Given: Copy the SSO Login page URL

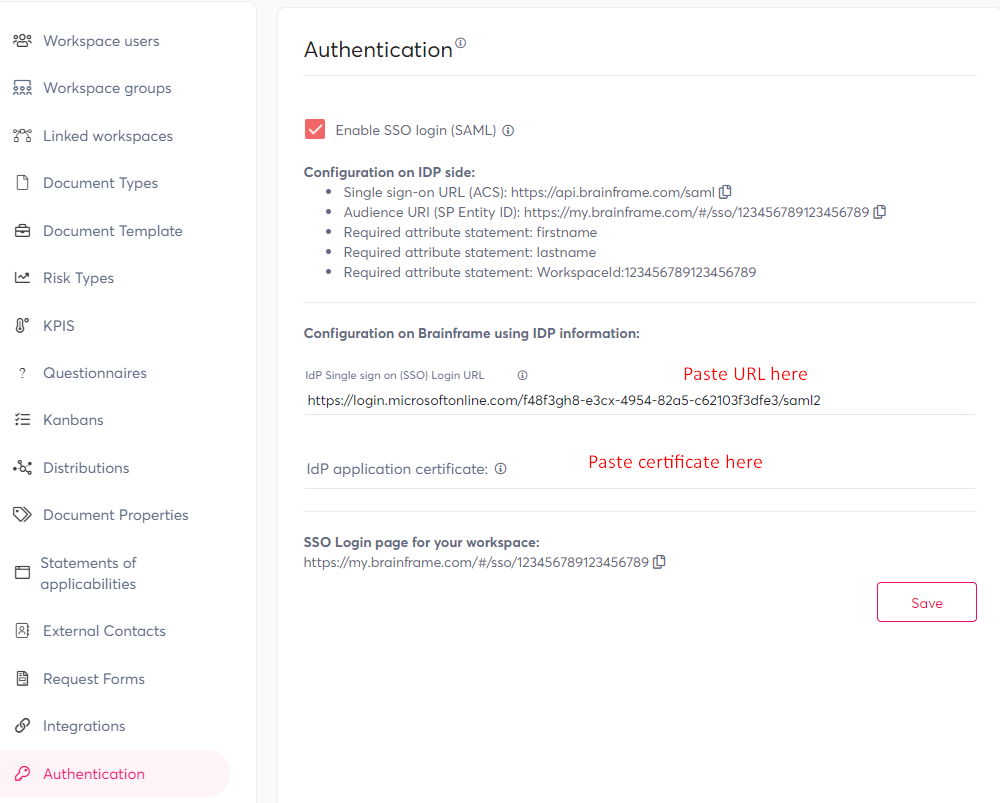Looking at the screenshot, I should click(x=659, y=562).
